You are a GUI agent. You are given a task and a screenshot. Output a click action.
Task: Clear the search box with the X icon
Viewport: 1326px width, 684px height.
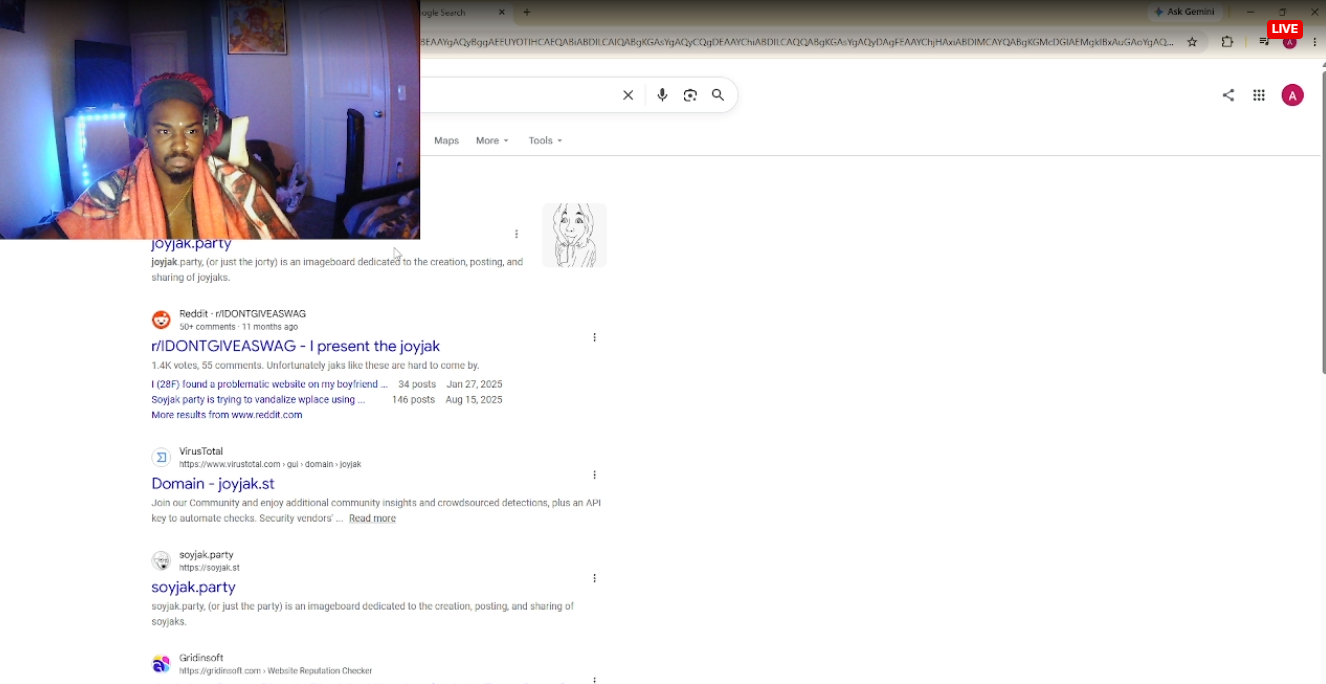pyautogui.click(x=628, y=95)
